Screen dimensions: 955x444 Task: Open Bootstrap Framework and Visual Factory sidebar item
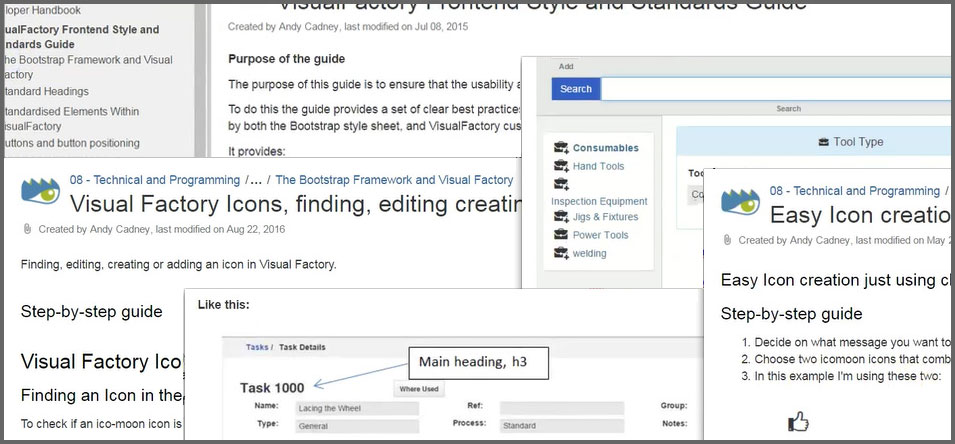(x=88, y=67)
